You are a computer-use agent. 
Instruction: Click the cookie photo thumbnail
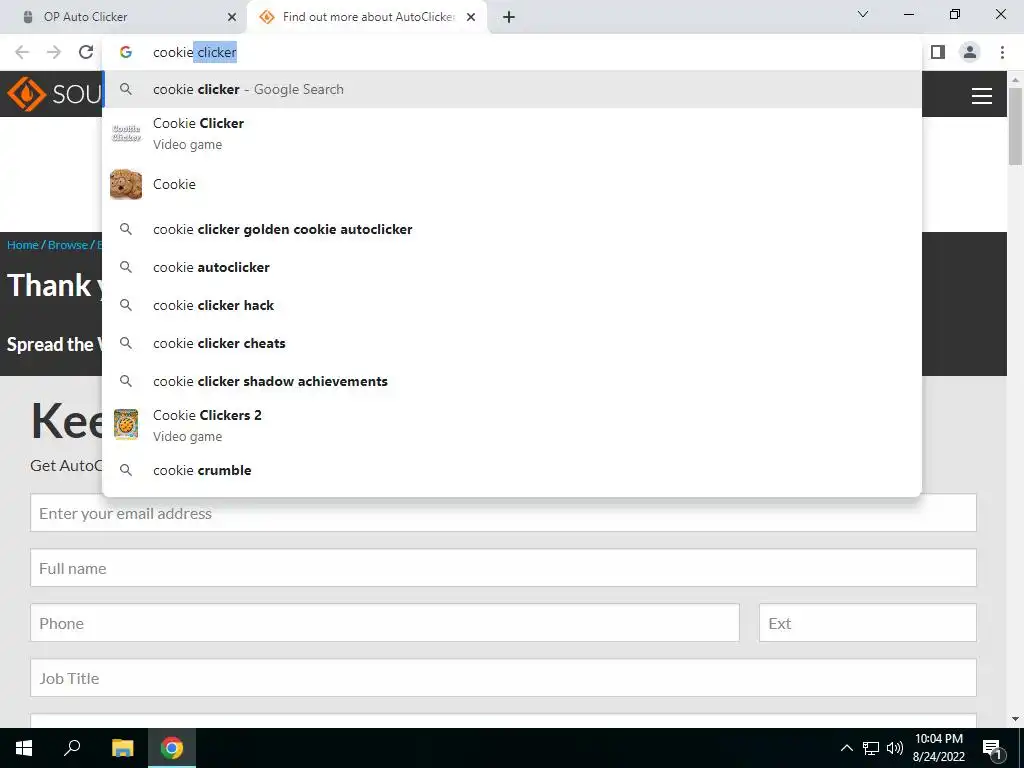(126, 184)
